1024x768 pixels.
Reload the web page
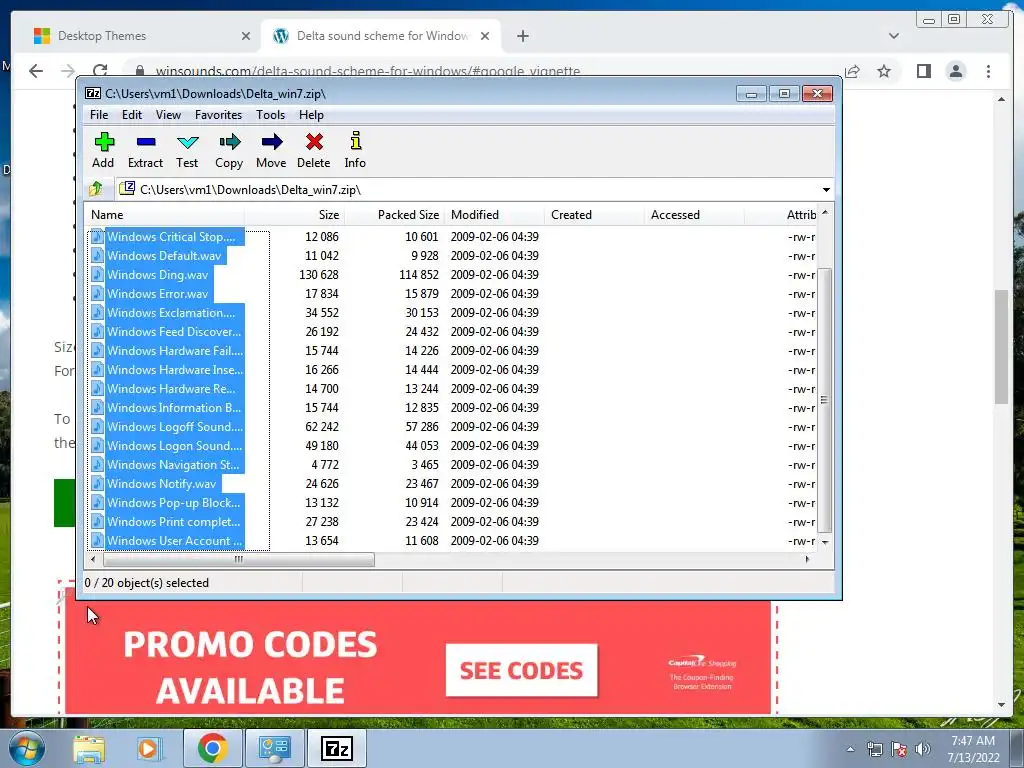pos(100,71)
